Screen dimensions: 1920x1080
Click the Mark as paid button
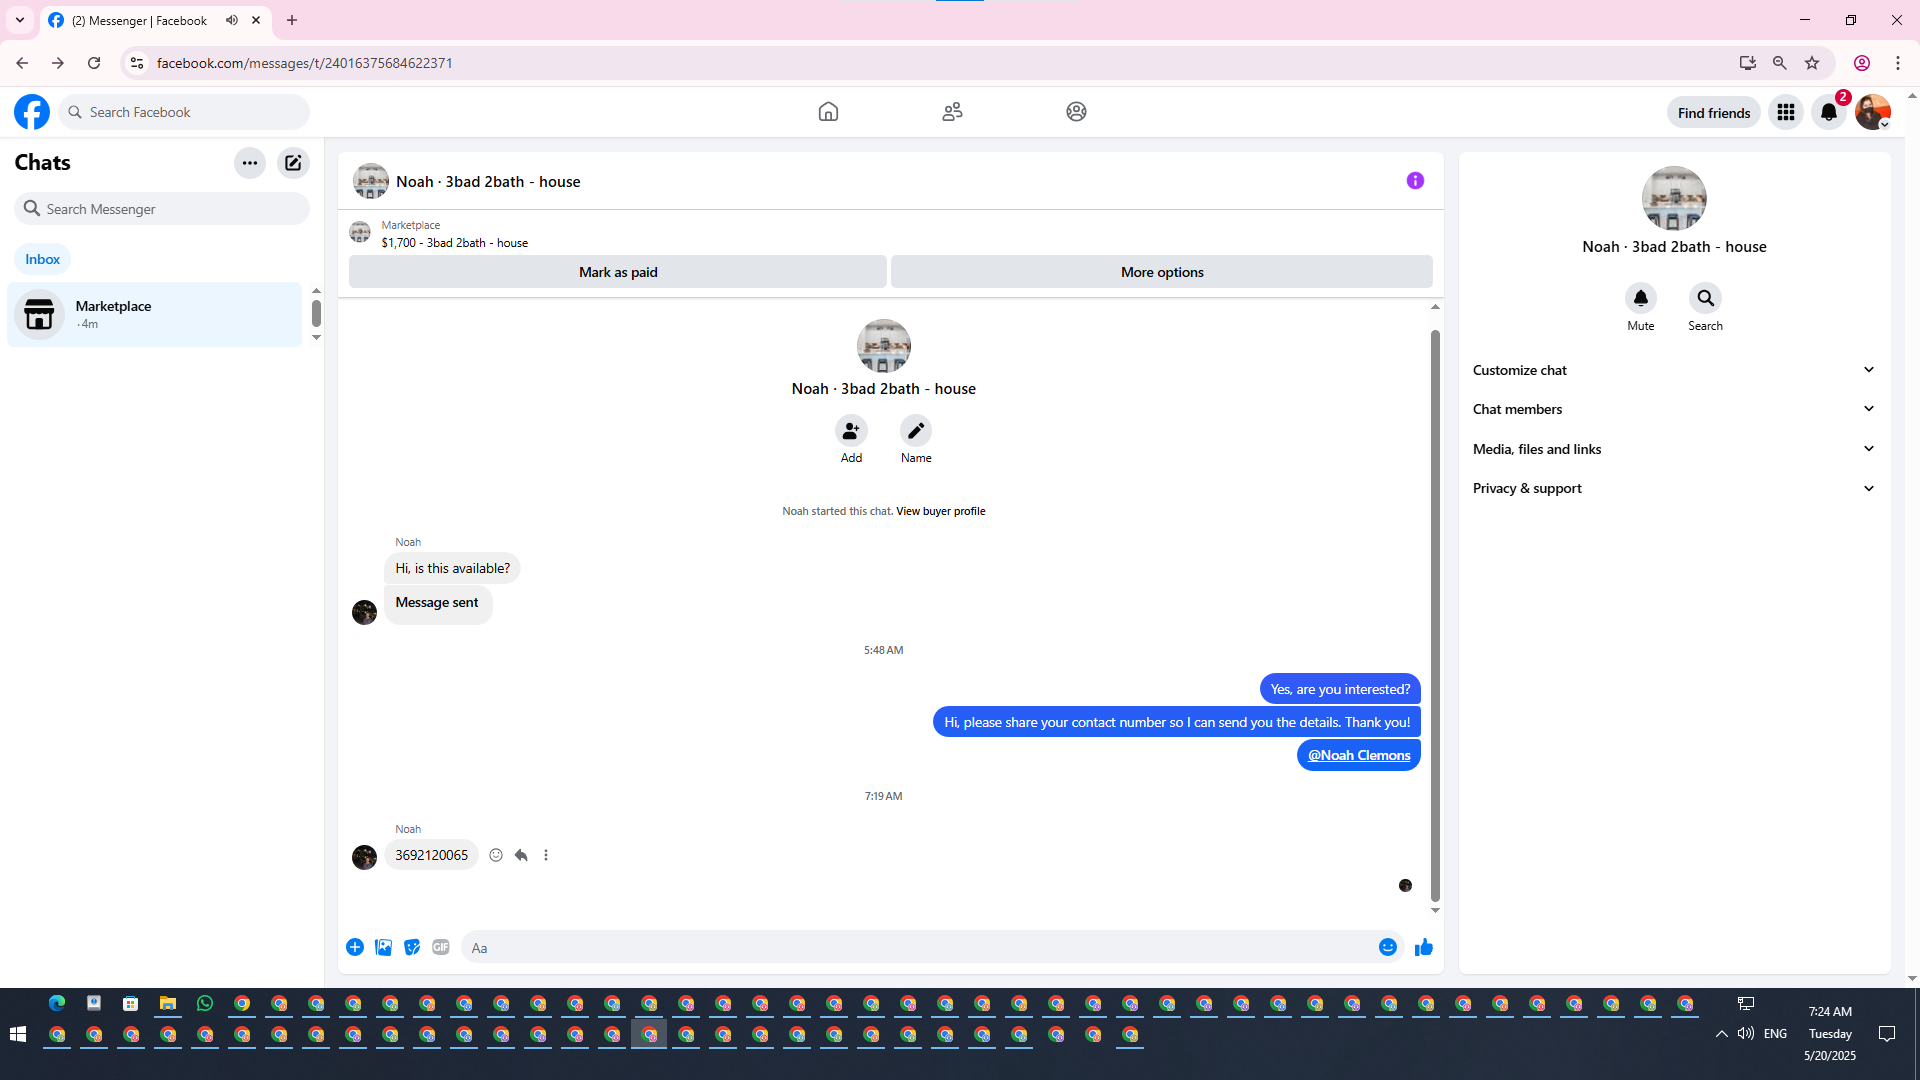tap(617, 272)
